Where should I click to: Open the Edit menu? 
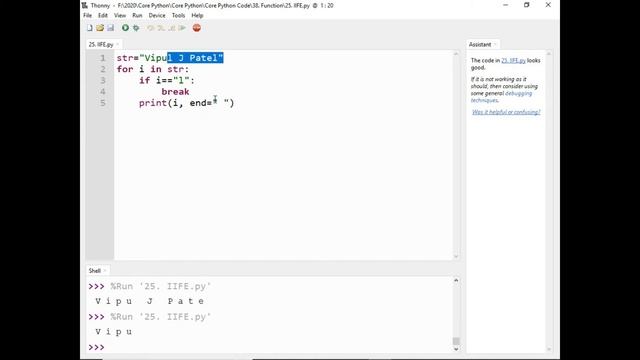pos(102,15)
